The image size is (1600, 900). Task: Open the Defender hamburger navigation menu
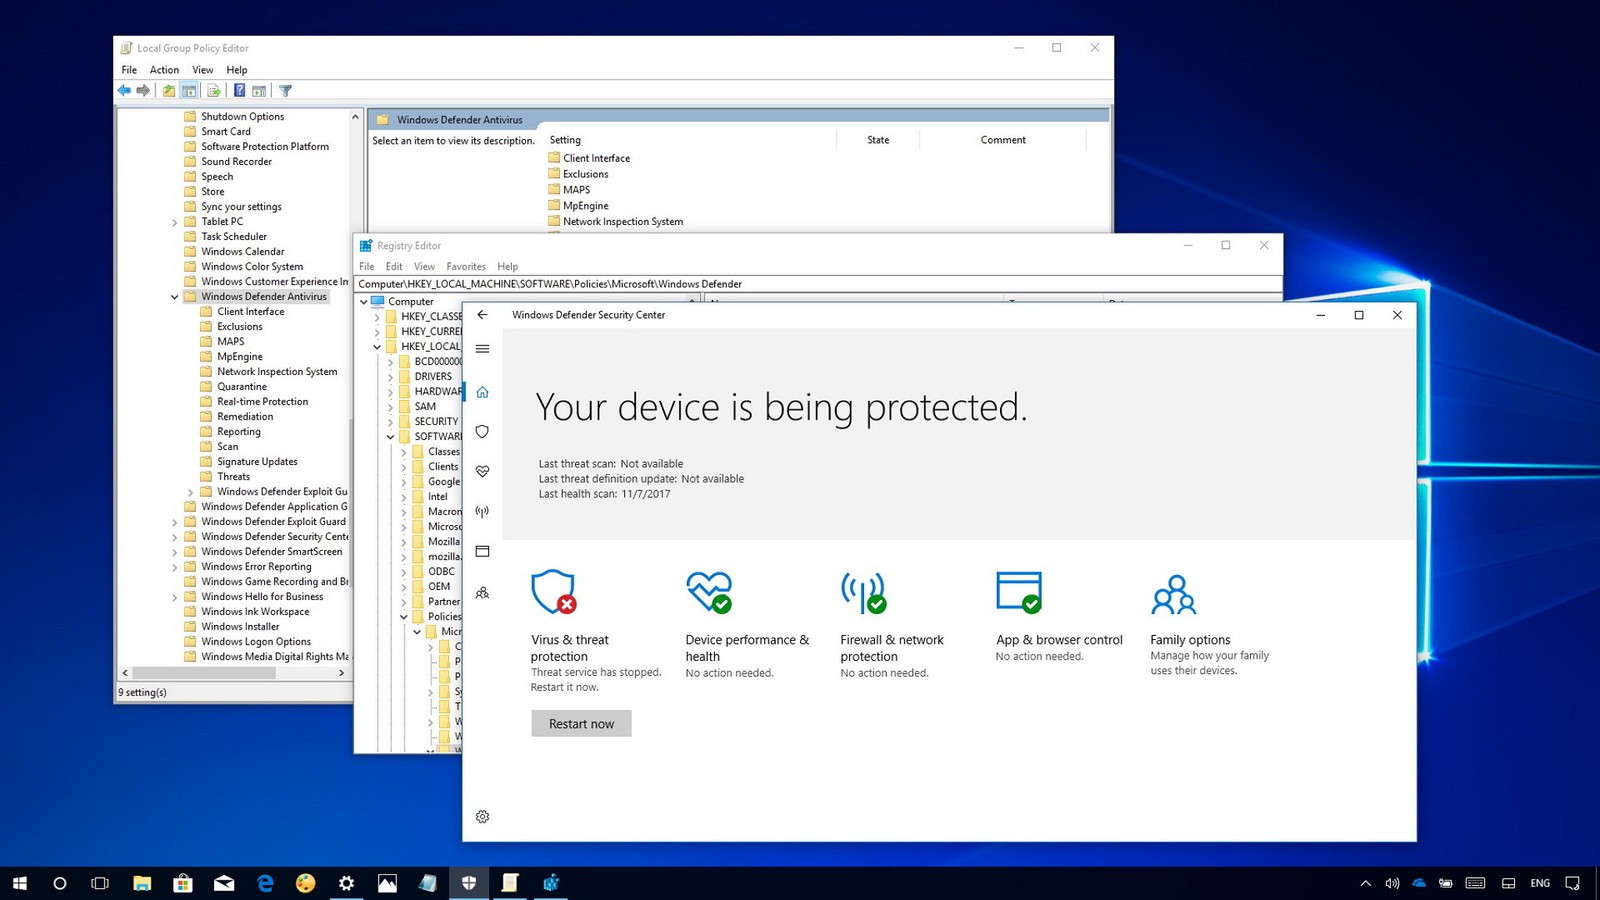pyautogui.click(x=483, y=348)
